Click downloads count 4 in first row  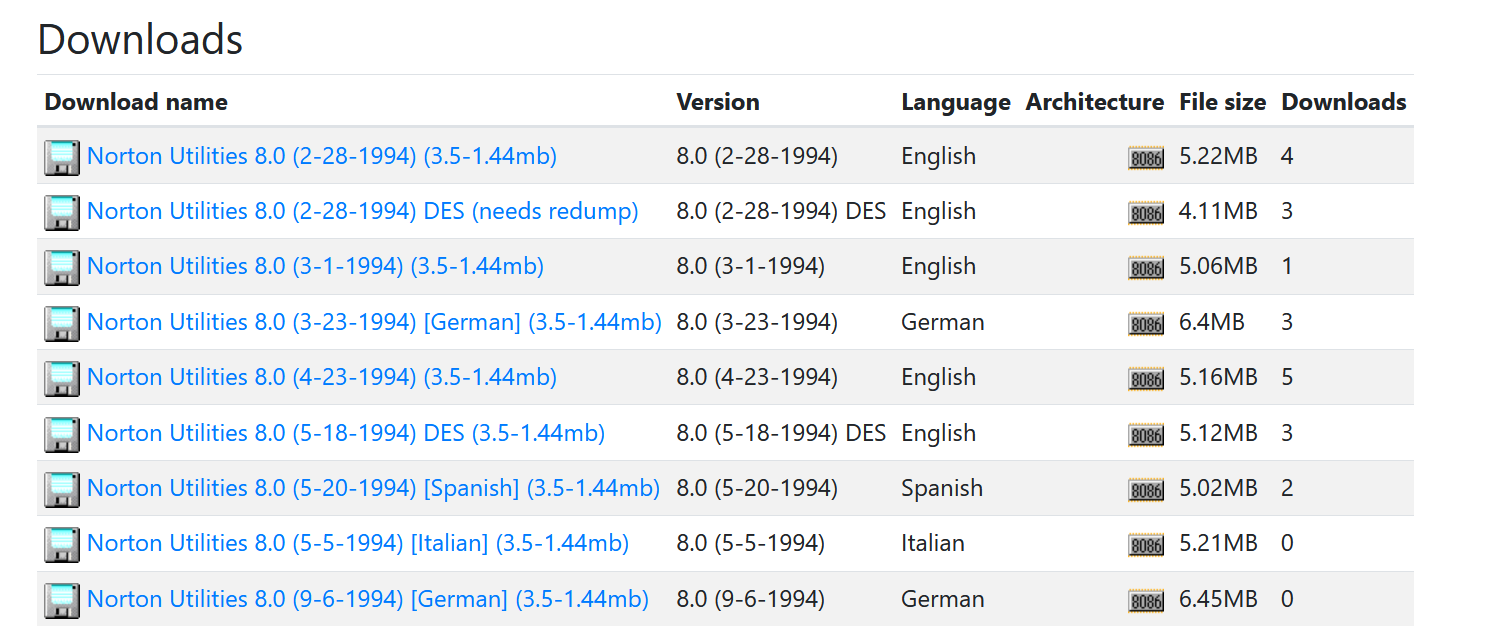tap(1287, 156)
